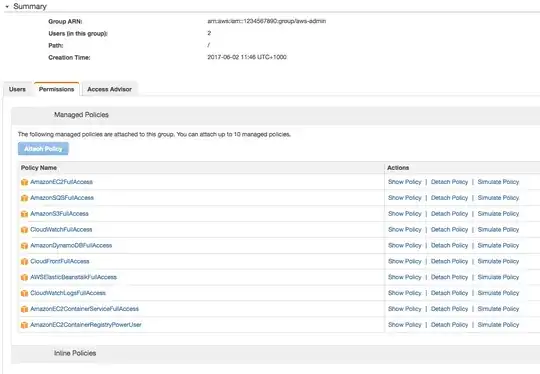Detach Policy for CloudWatchLogsFullAccess
The image size is (540, 374).
(x=449, y=293)
